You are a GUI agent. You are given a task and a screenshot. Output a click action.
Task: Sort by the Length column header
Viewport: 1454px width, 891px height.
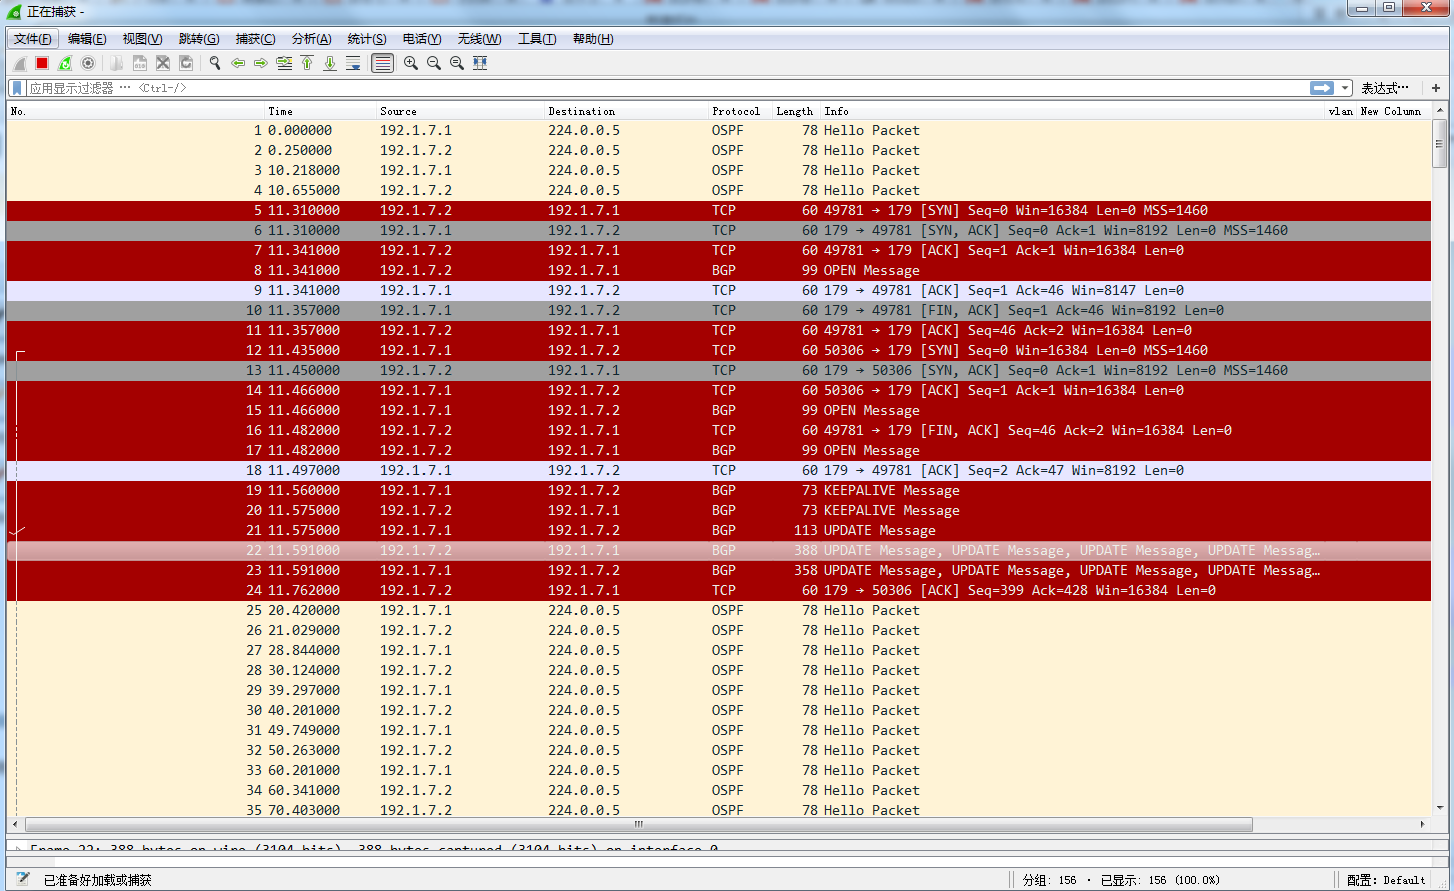click(x=796, y=111)
